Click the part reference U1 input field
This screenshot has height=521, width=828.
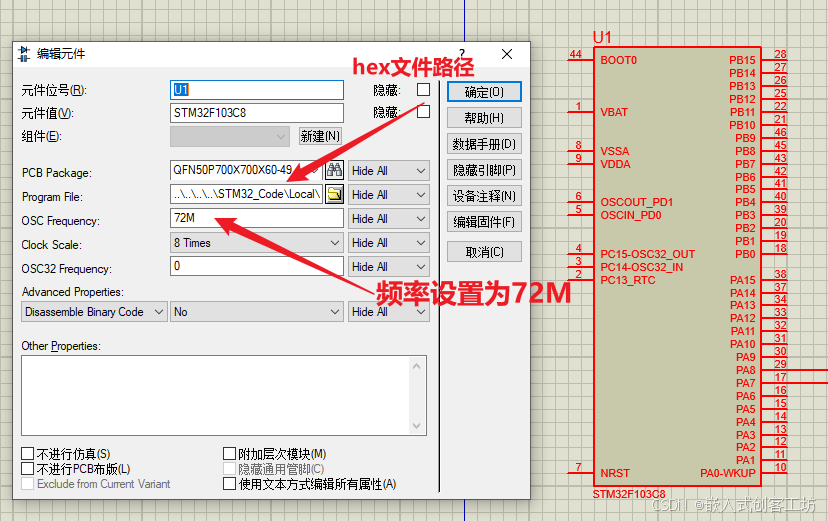click(257, 90)
